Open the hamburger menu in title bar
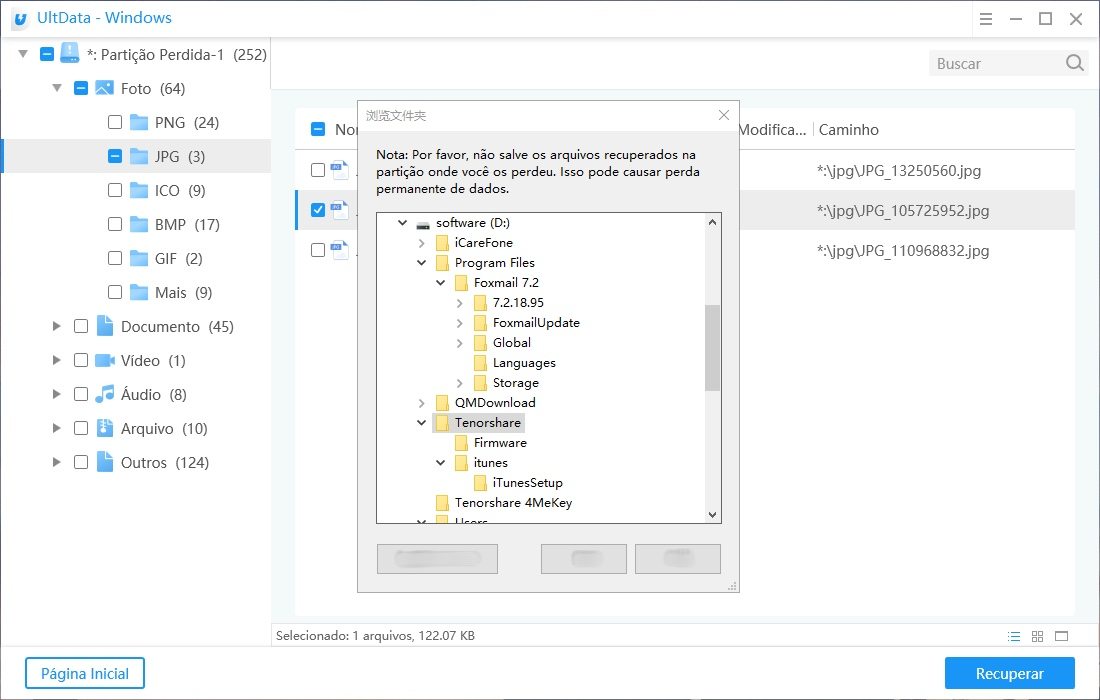The image size is (1100, 700). click(986, 19)
